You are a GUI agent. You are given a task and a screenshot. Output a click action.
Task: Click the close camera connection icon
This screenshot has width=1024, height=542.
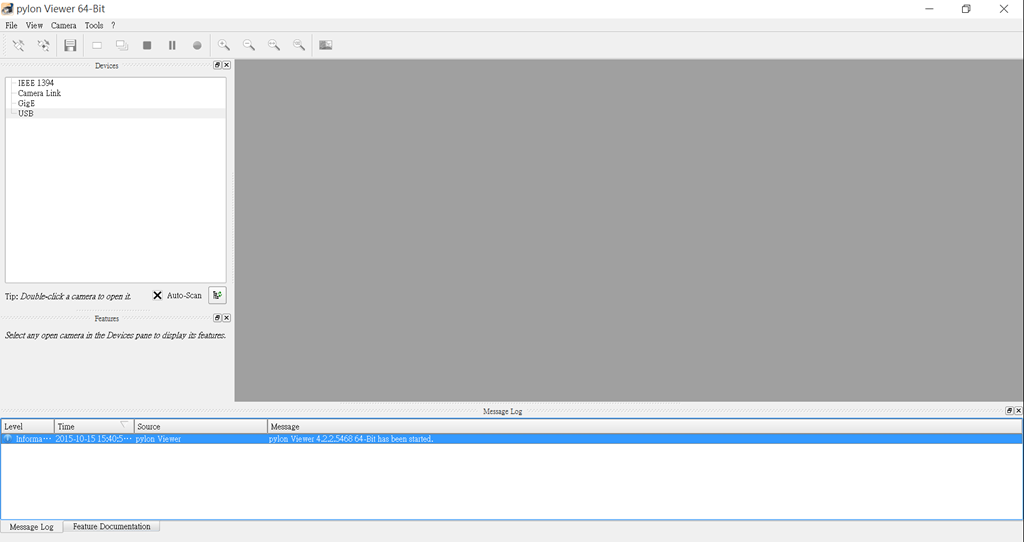(x=43, y=45)
